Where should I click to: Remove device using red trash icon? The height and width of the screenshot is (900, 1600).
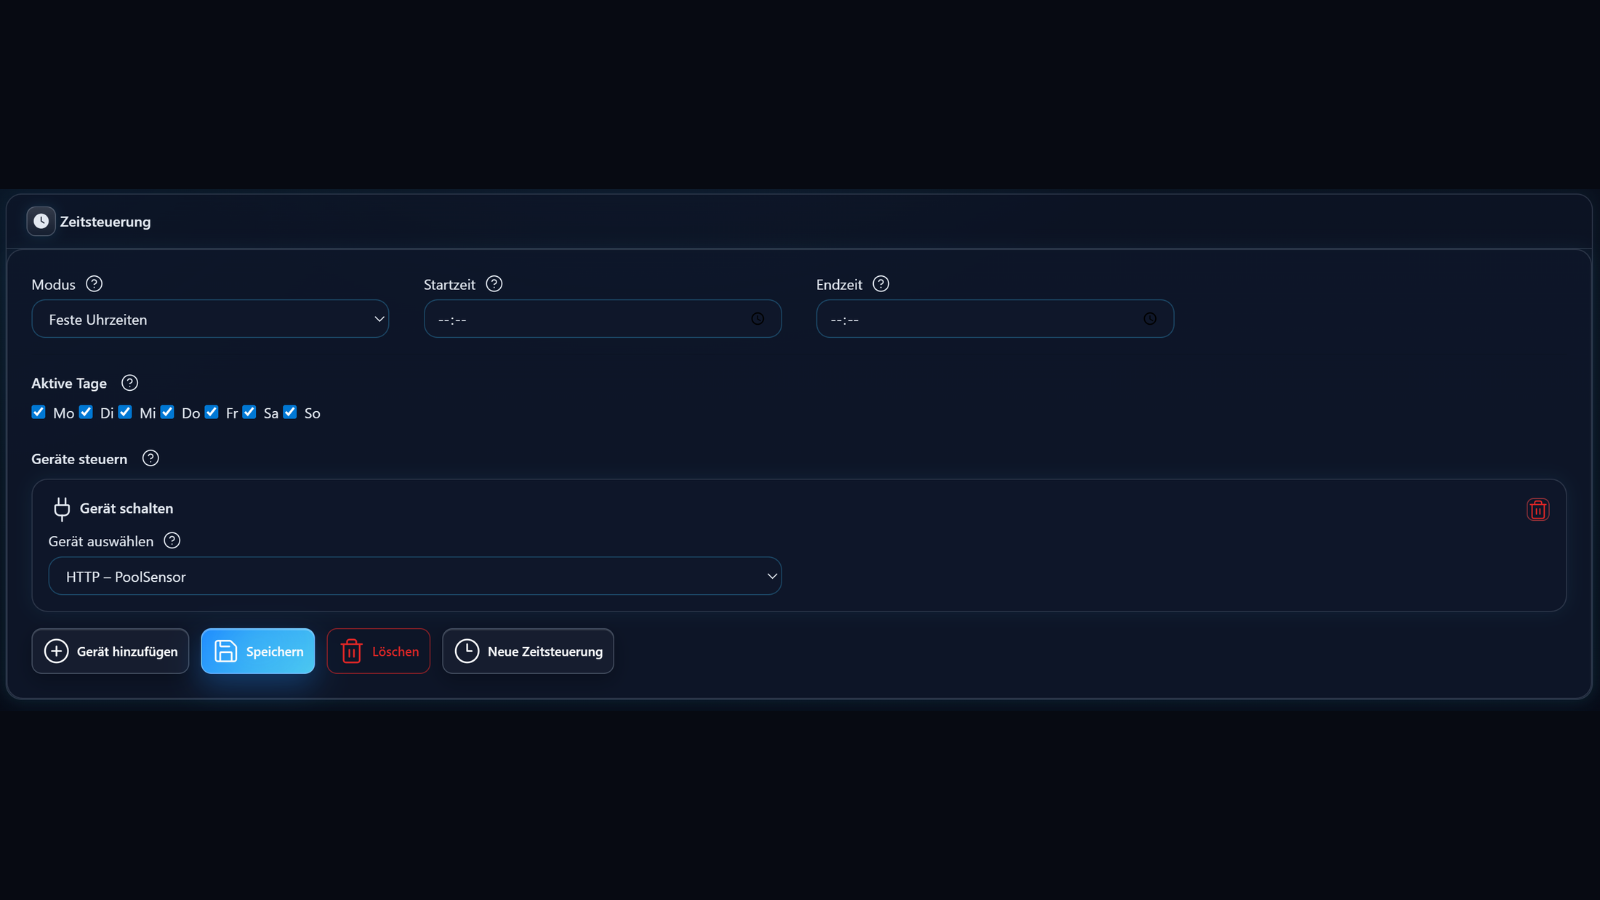coord(1538,510)
